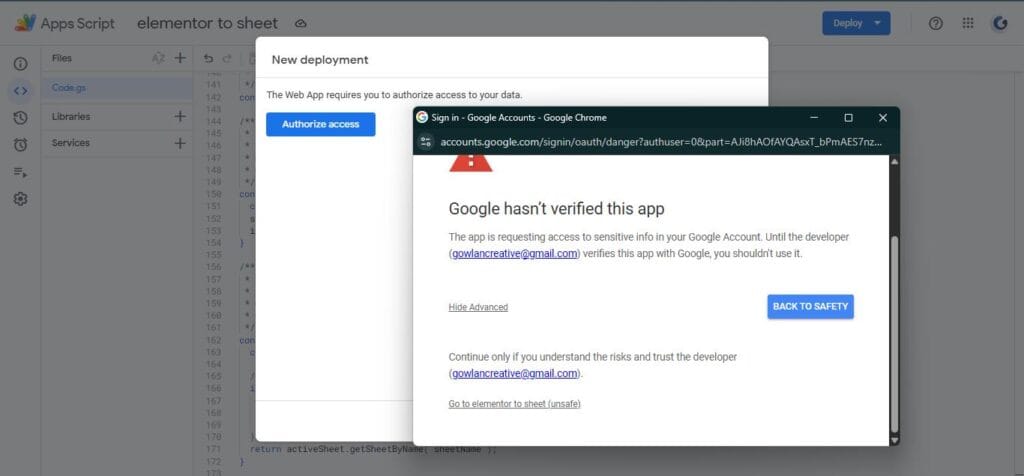Sort files alphabetically with A-Z icon
Screen dimensions: 1024x476
click(158, 59)
